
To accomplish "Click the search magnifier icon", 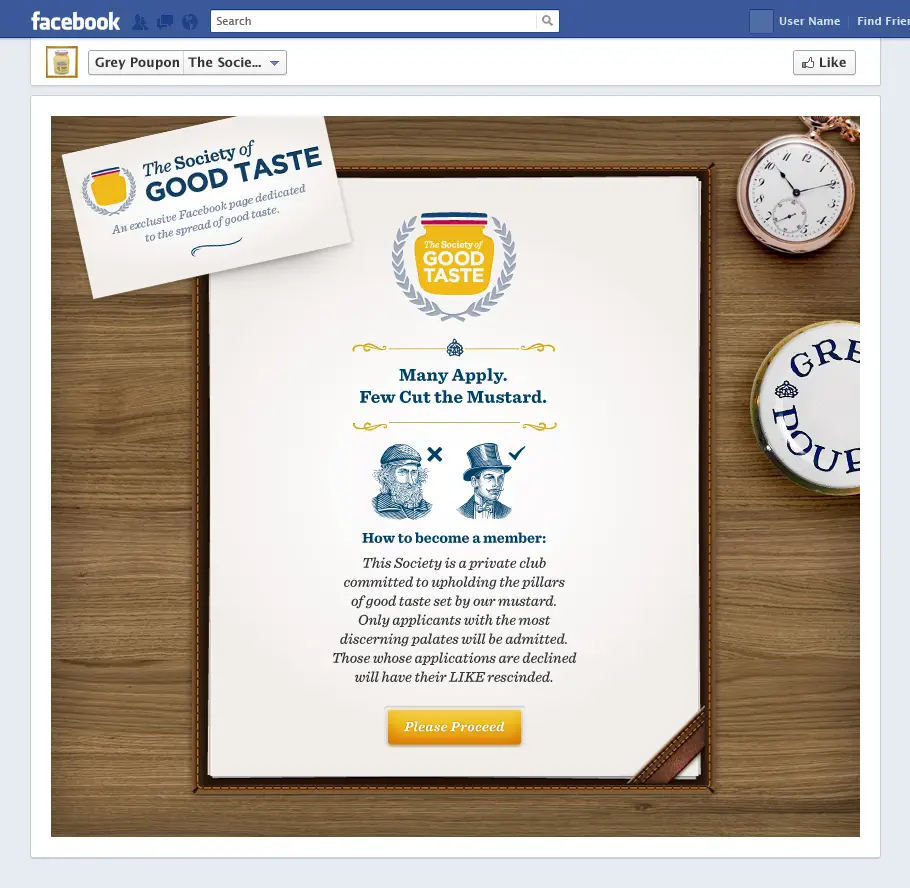I will click(547, 21).
